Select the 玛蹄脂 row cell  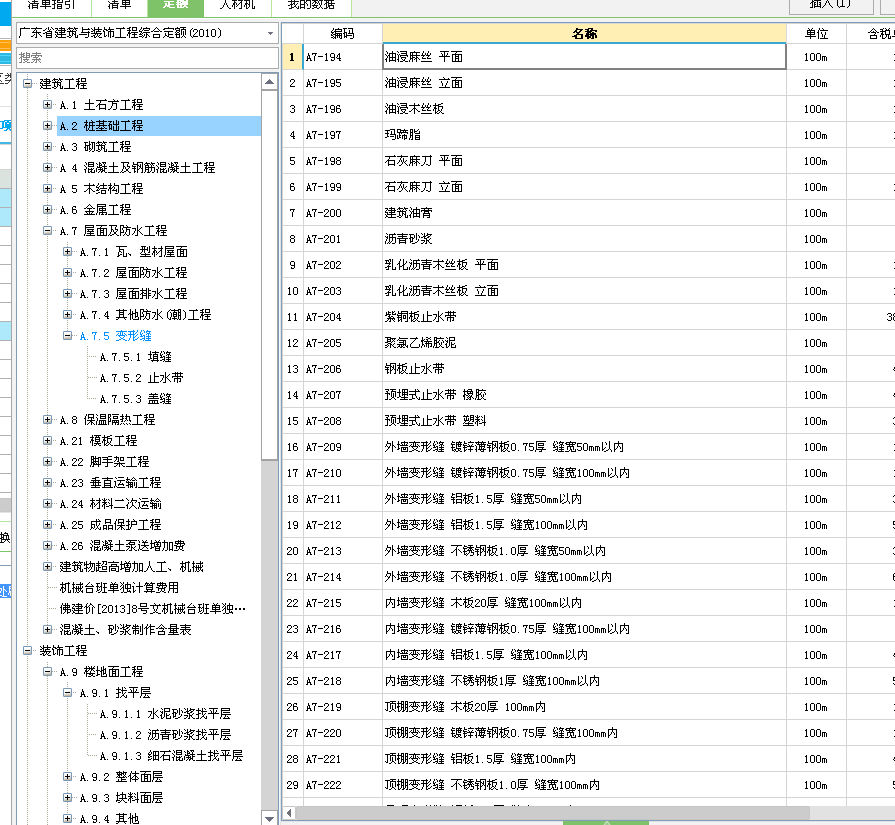(x=584, y=135)
